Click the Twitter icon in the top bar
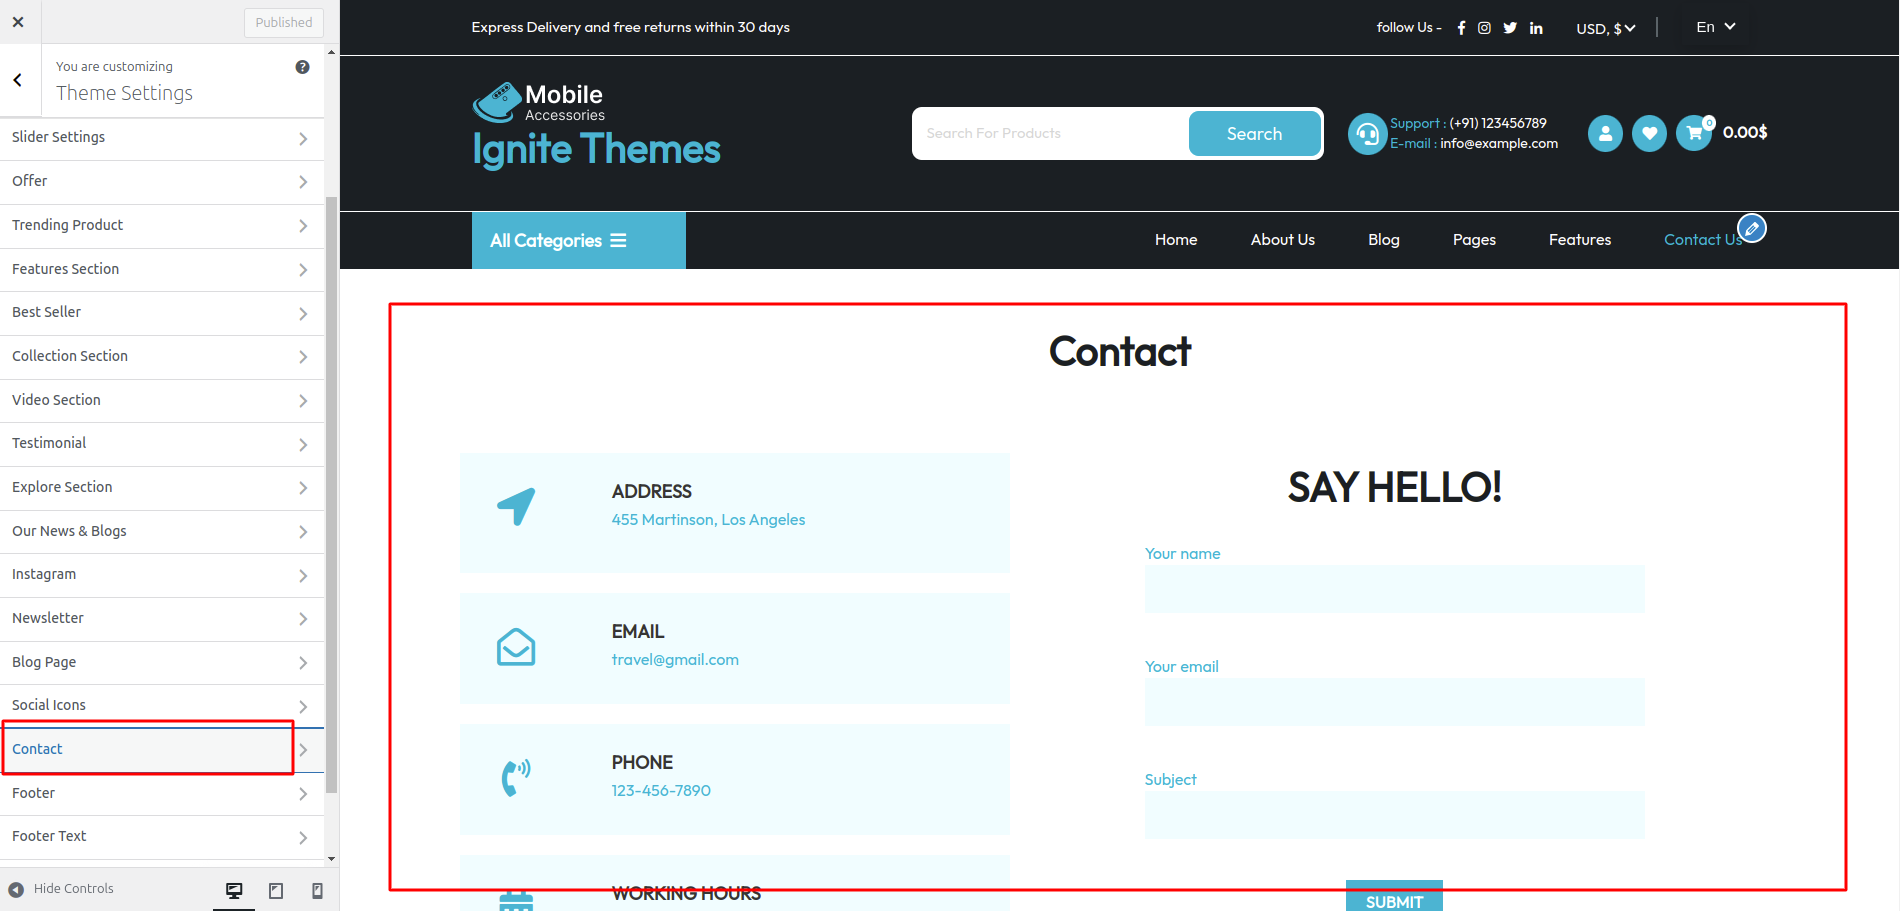The width and height of the screenshot is (1900, 911). (x=1510, y=28)
